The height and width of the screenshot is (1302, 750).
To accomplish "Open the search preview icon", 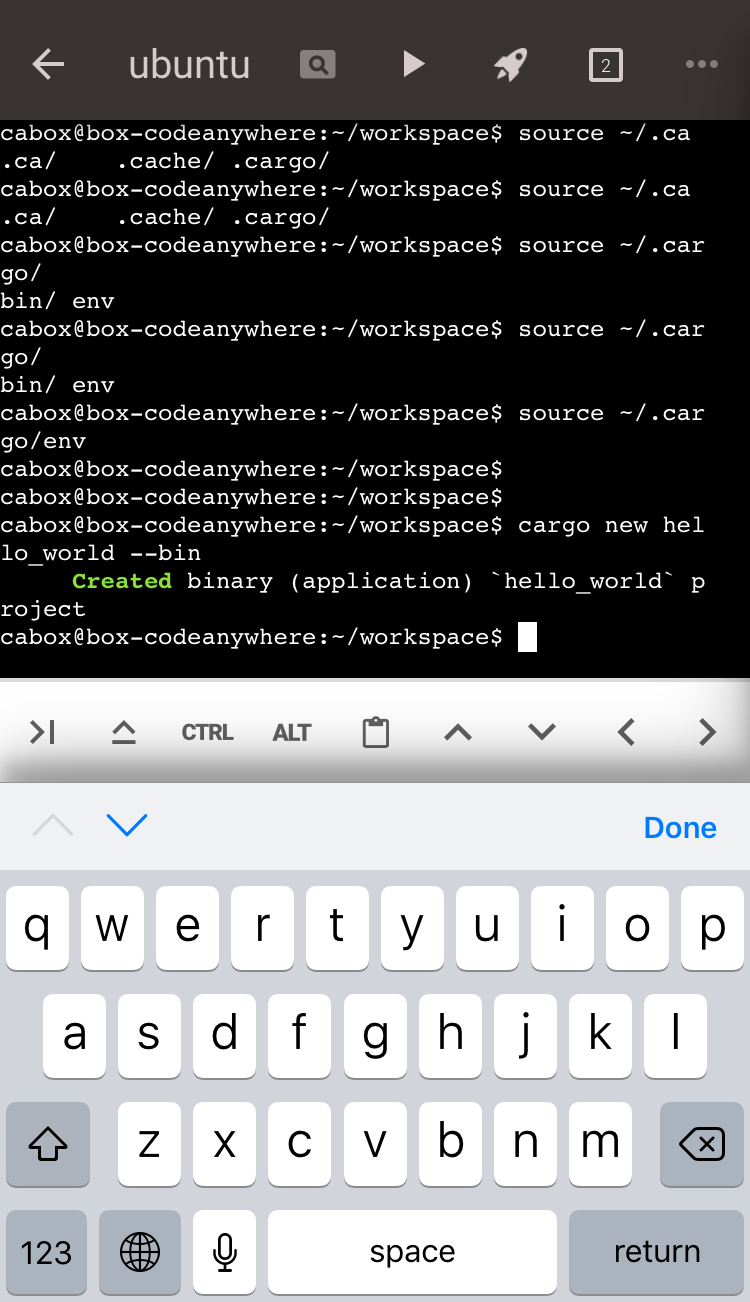I will tap(317, 65).
